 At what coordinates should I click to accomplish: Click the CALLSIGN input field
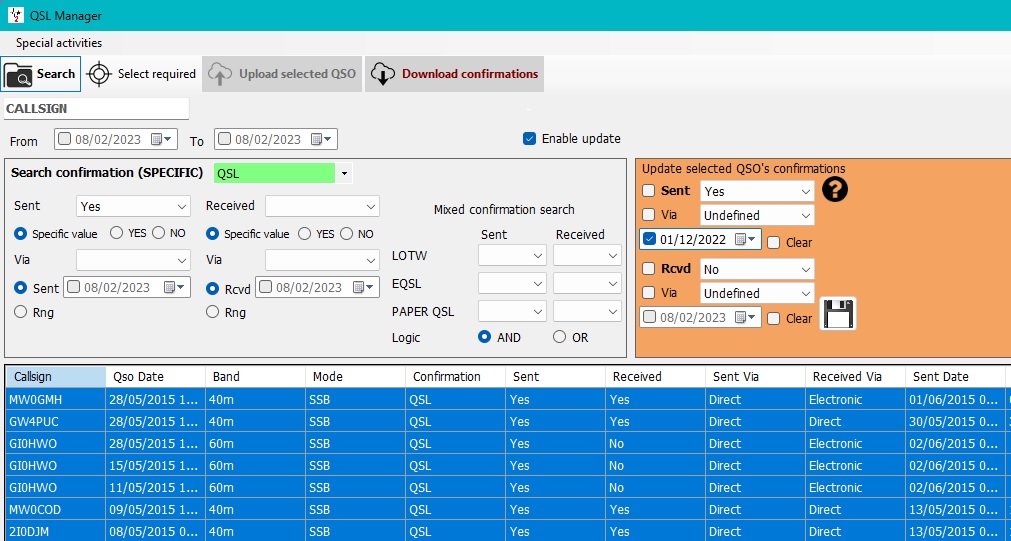97,108
